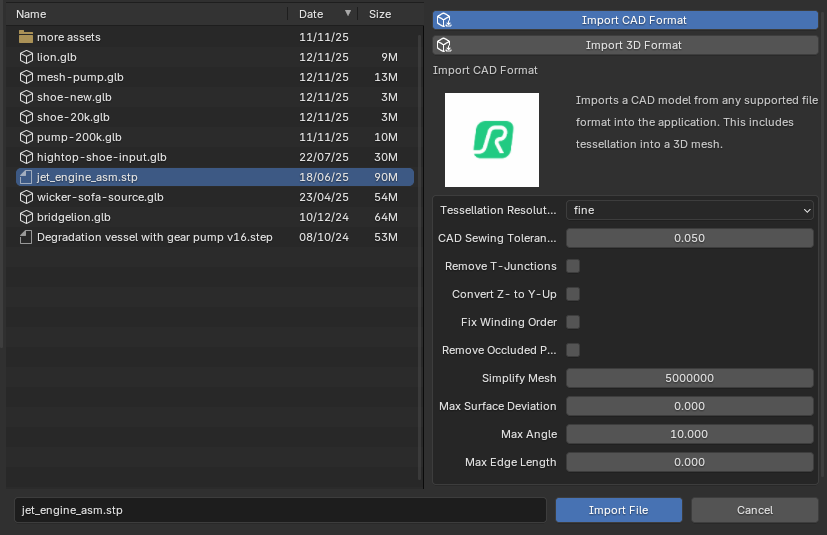Open the Tessellation Resolution dropdown
The height and width of the screenshot is (535, 827).
[x=690, y=210]
